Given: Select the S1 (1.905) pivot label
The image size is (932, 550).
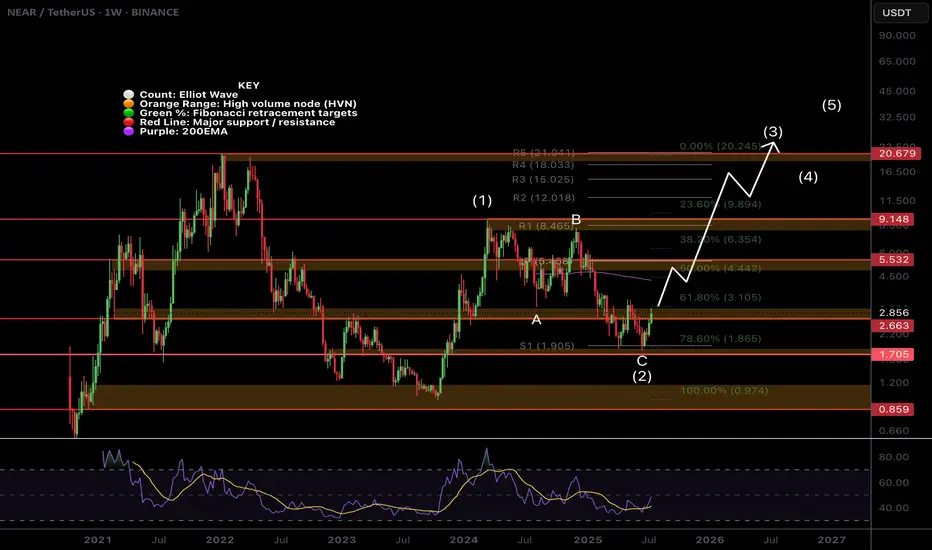Looking at the screenshot, I should click(x=547, y=345).
